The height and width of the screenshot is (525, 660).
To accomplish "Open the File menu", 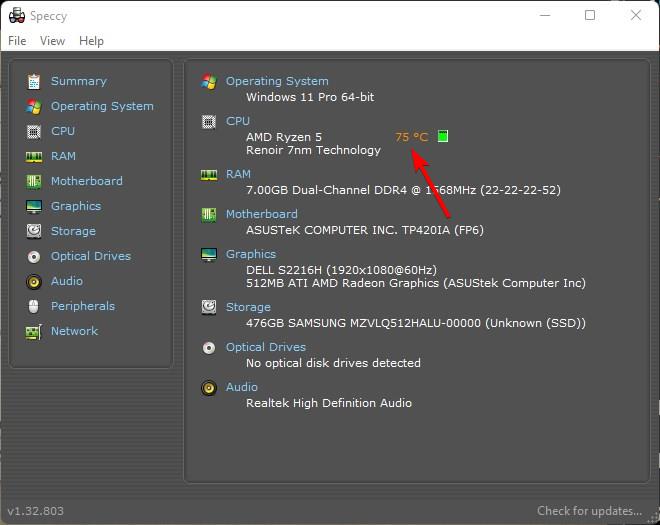I will click(17, 41).
